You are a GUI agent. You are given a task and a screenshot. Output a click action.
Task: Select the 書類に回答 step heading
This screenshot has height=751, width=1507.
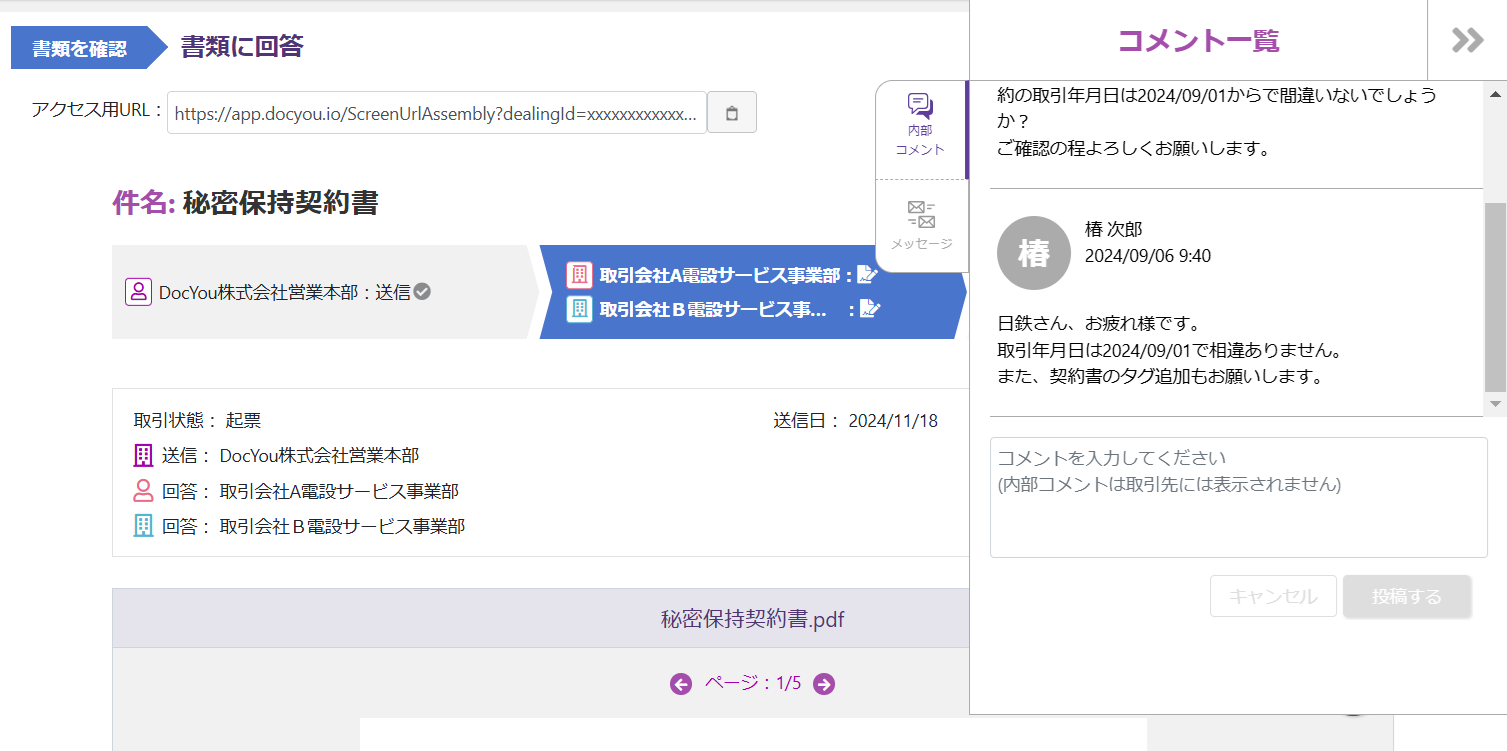[x=241, y=46]
